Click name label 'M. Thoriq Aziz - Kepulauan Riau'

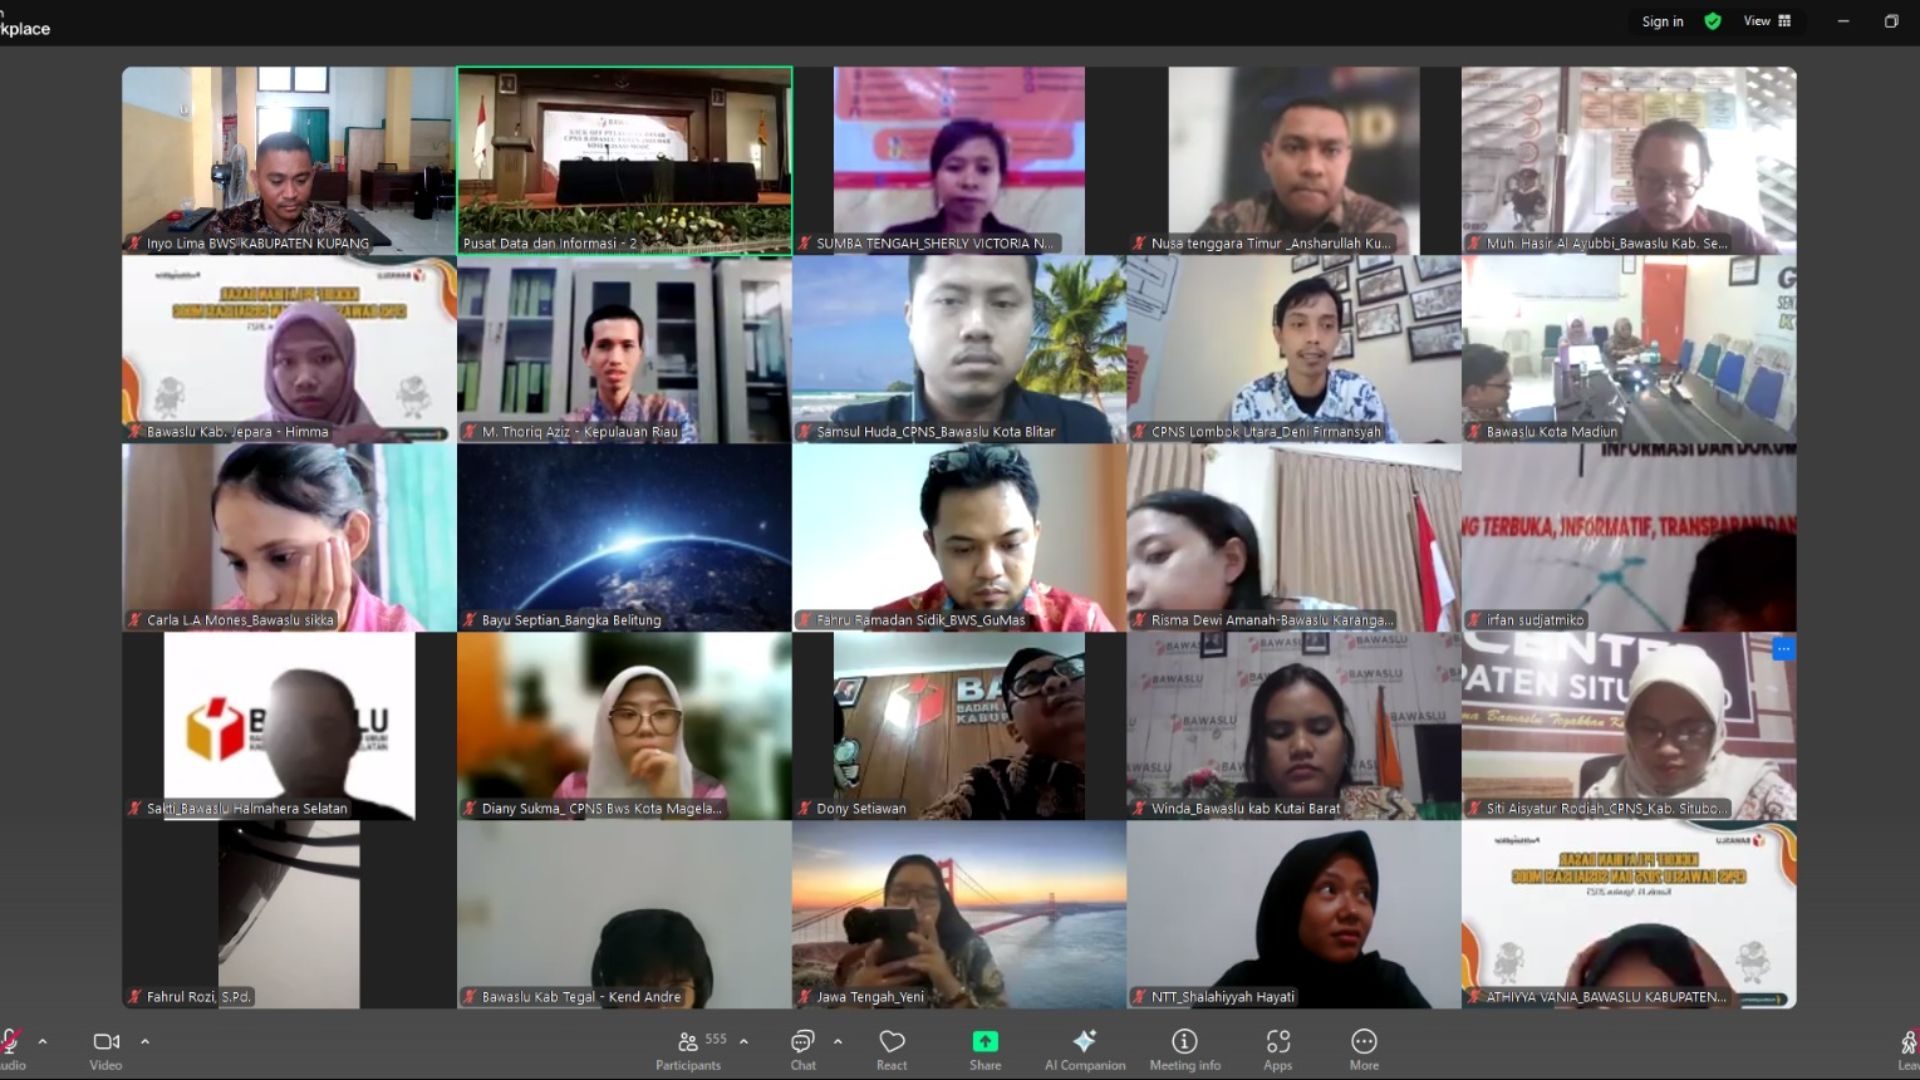(x=580, y=432)
